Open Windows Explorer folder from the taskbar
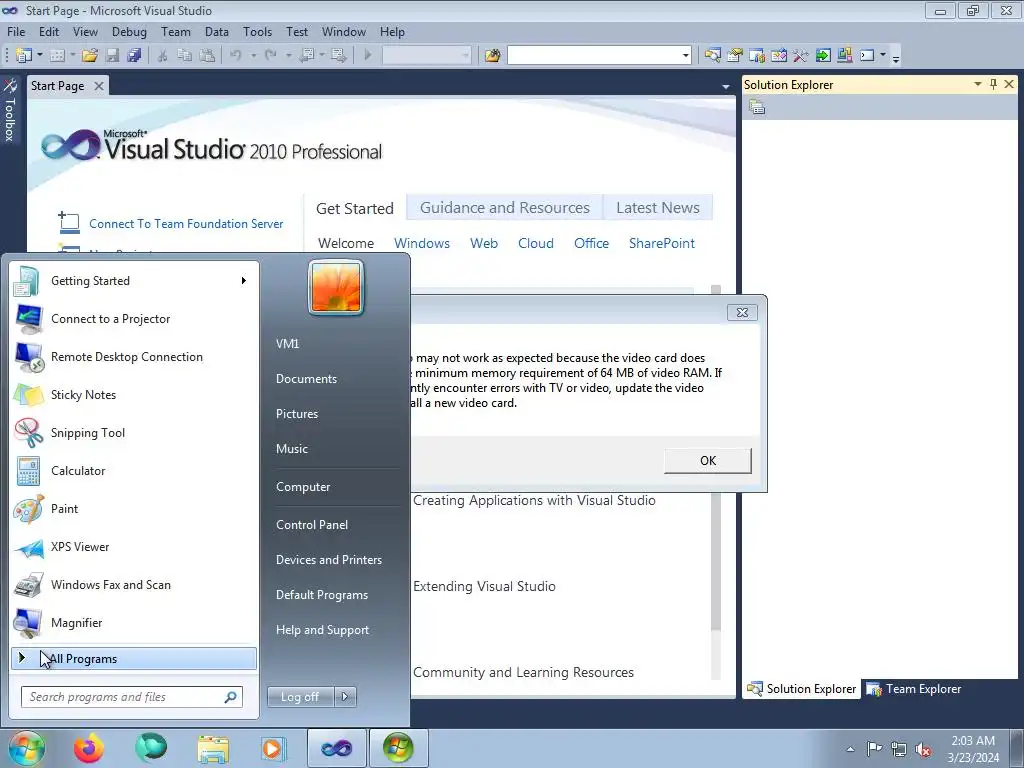Screen dimensions: 1024x768 tap(213, 748)
